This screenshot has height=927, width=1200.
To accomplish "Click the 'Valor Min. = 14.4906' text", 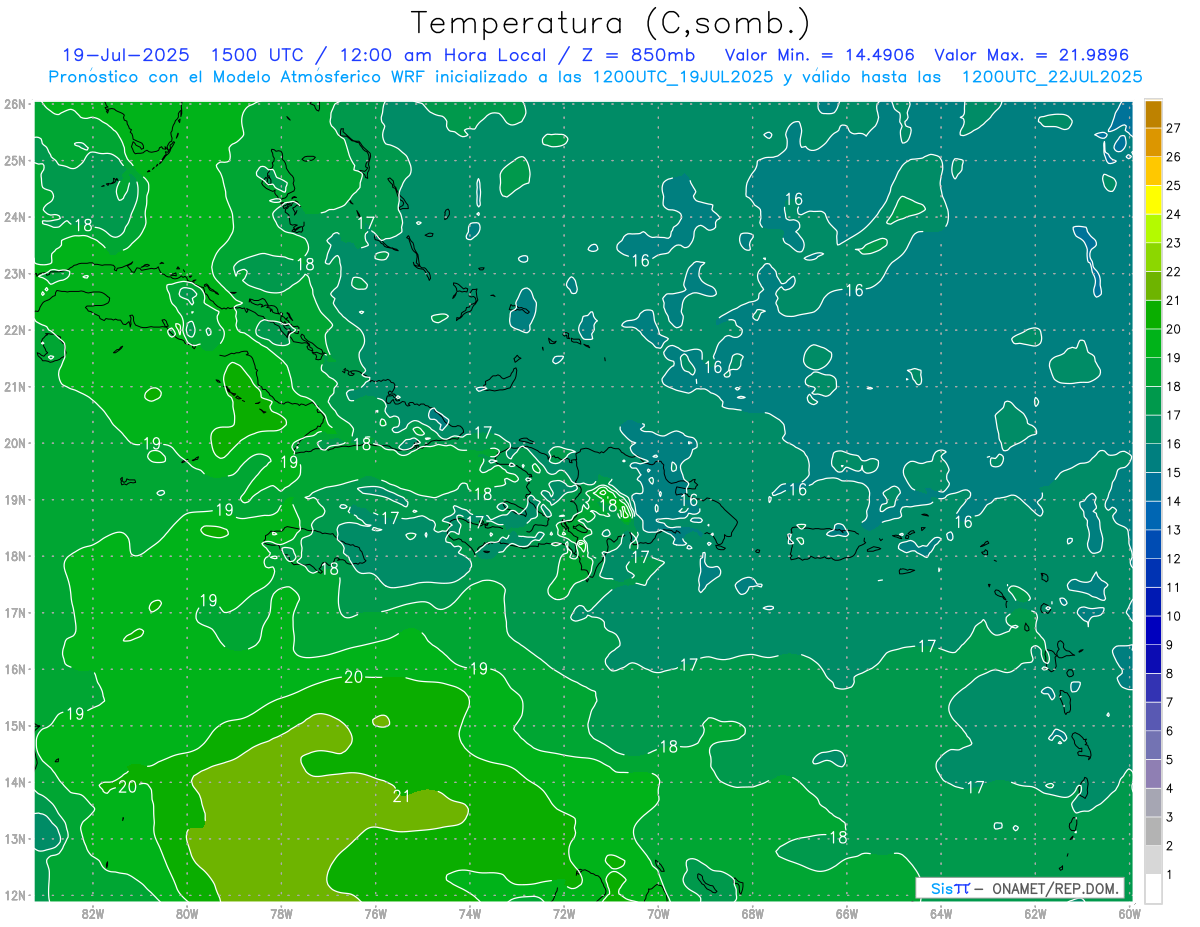I will [818, 55].
